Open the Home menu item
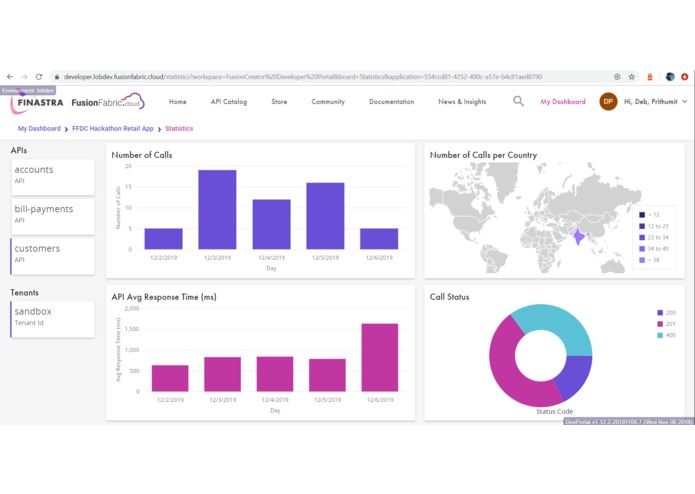This screenshot has height=494, width=695. pos(177,101)
